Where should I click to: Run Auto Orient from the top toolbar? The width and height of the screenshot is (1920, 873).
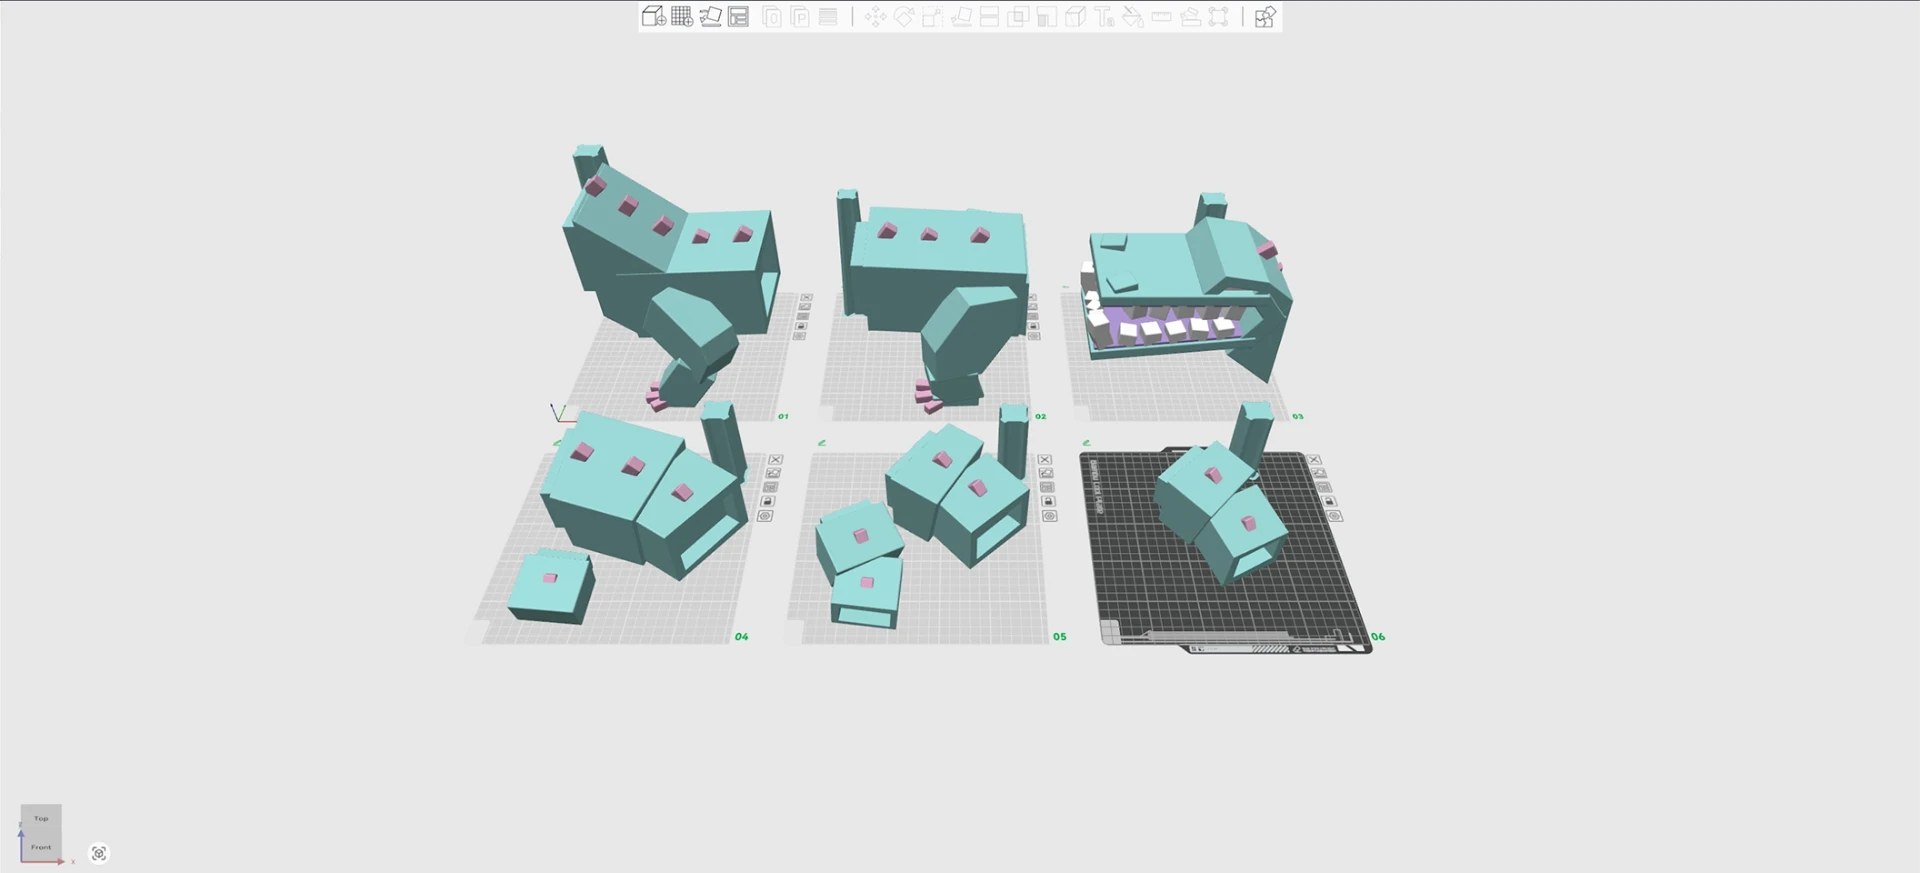coord(710,16)
